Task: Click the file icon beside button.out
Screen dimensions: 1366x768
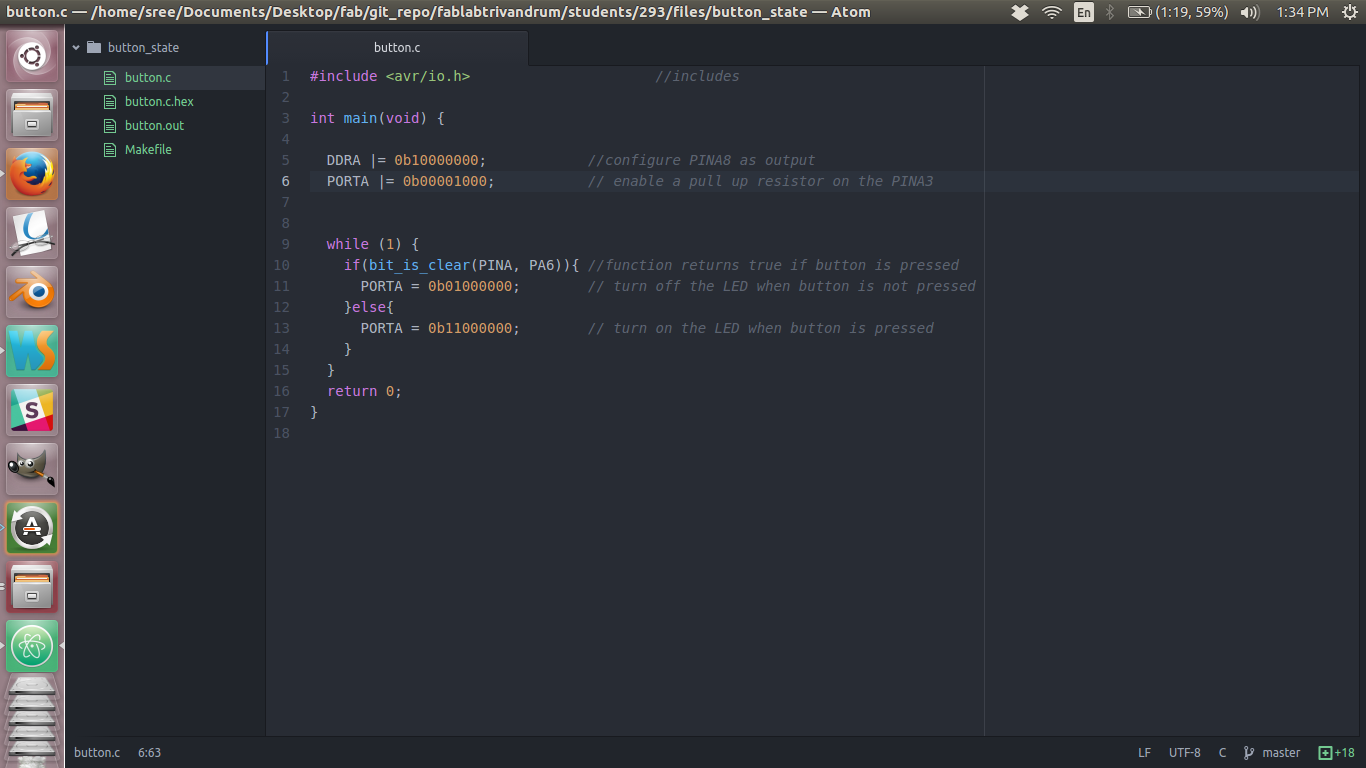Action: pos(110,125)
